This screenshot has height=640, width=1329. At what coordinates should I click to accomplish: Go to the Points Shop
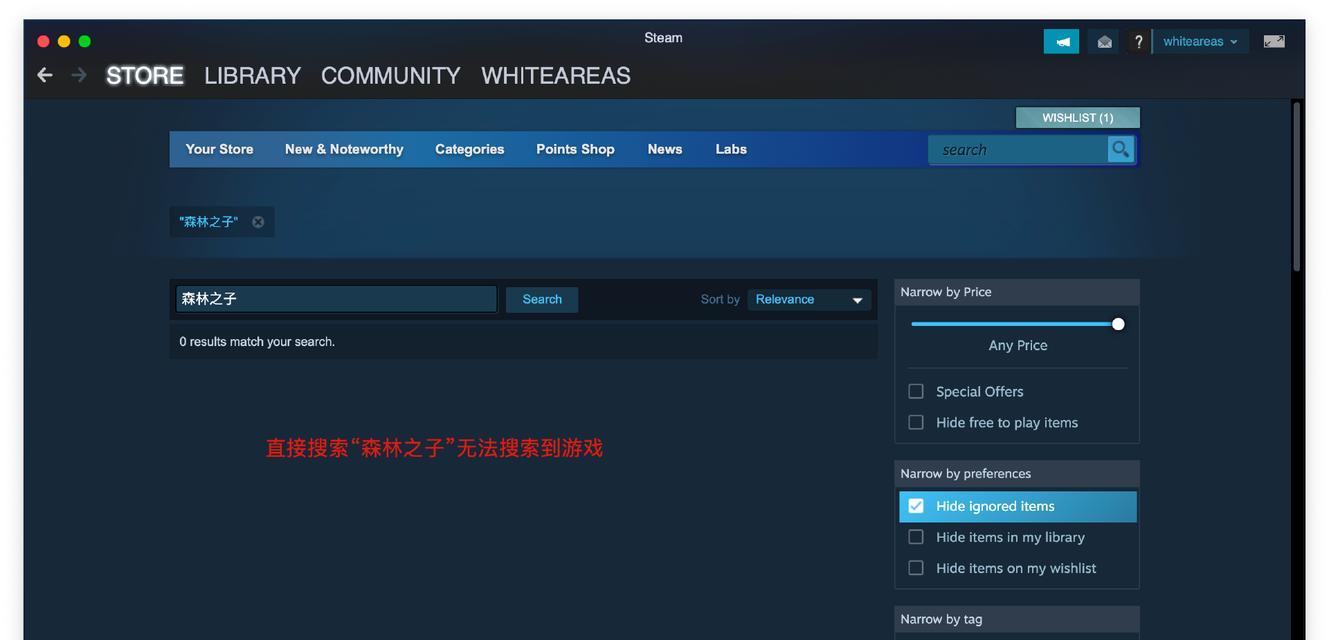tap(575, 149)
